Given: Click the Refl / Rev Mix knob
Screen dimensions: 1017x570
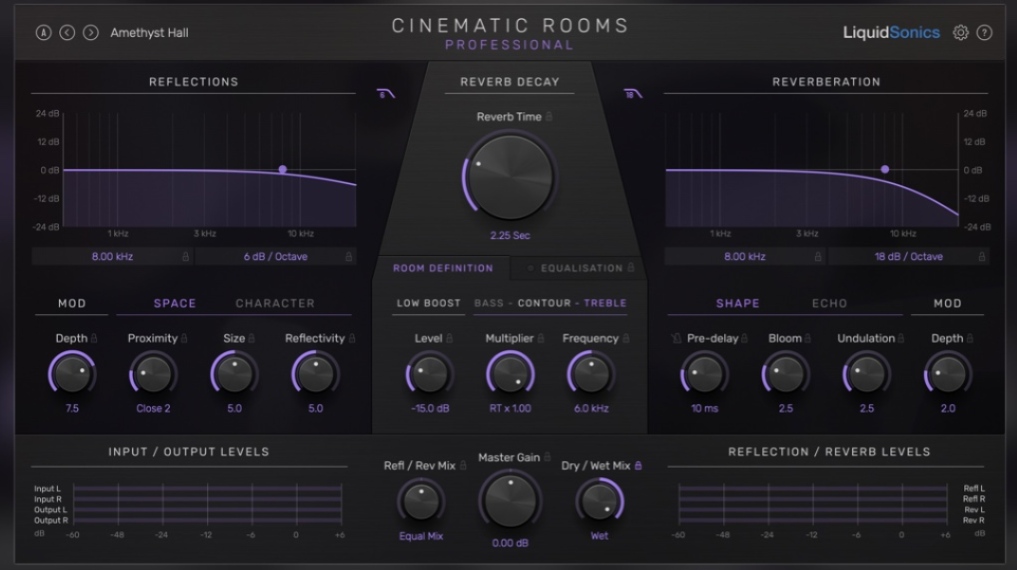Looking at the screenshot, I should (x=421, y=501).
